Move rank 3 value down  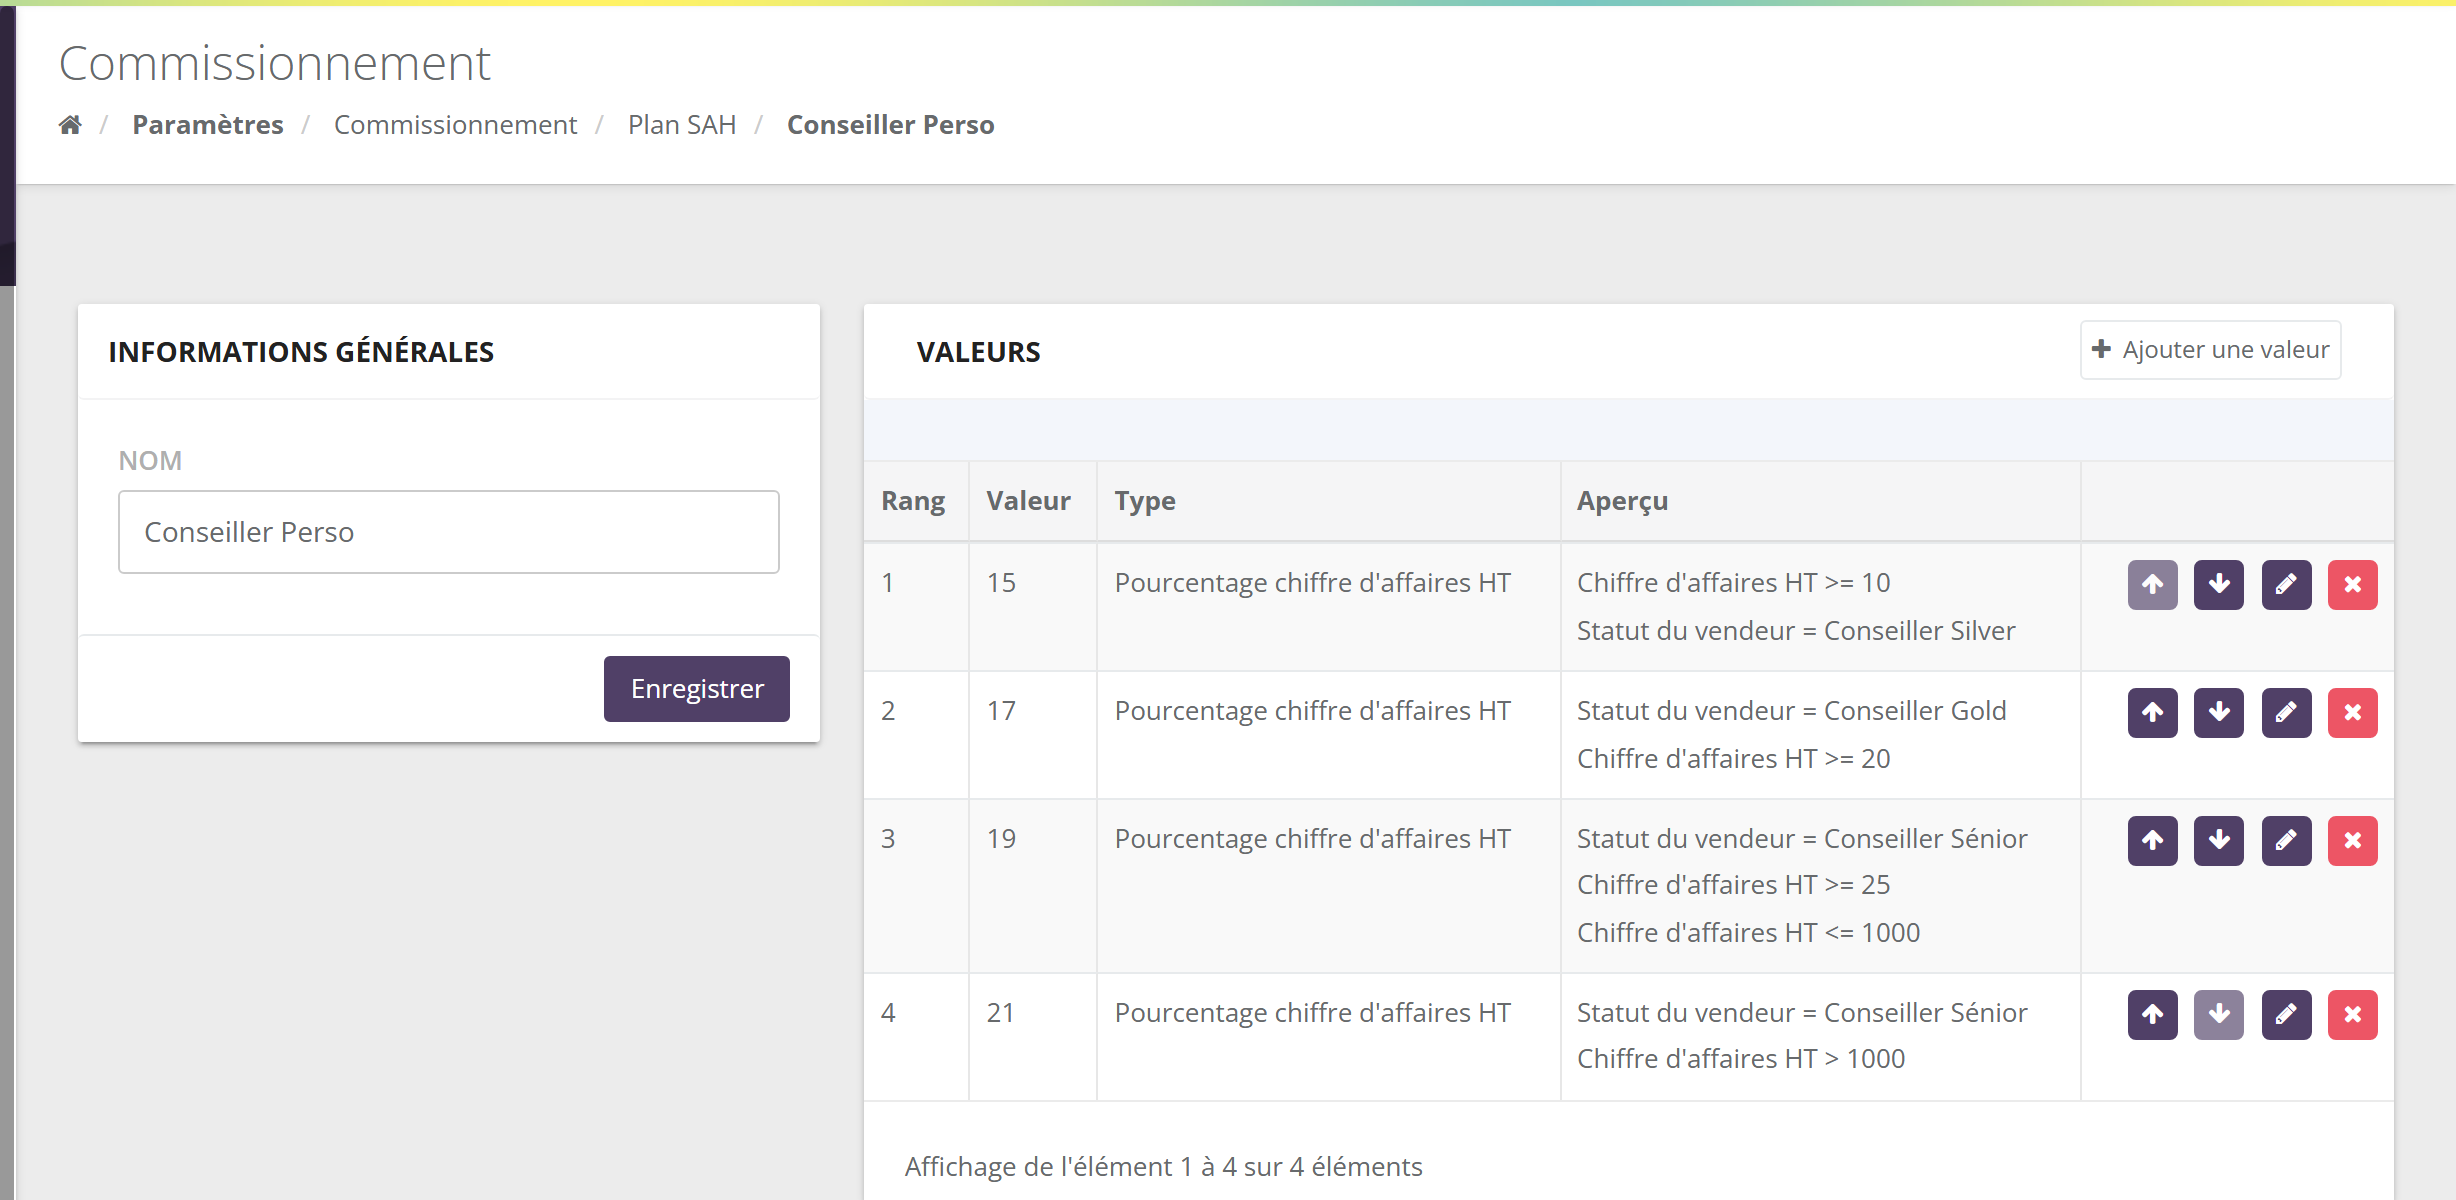tap(2219, 840)
